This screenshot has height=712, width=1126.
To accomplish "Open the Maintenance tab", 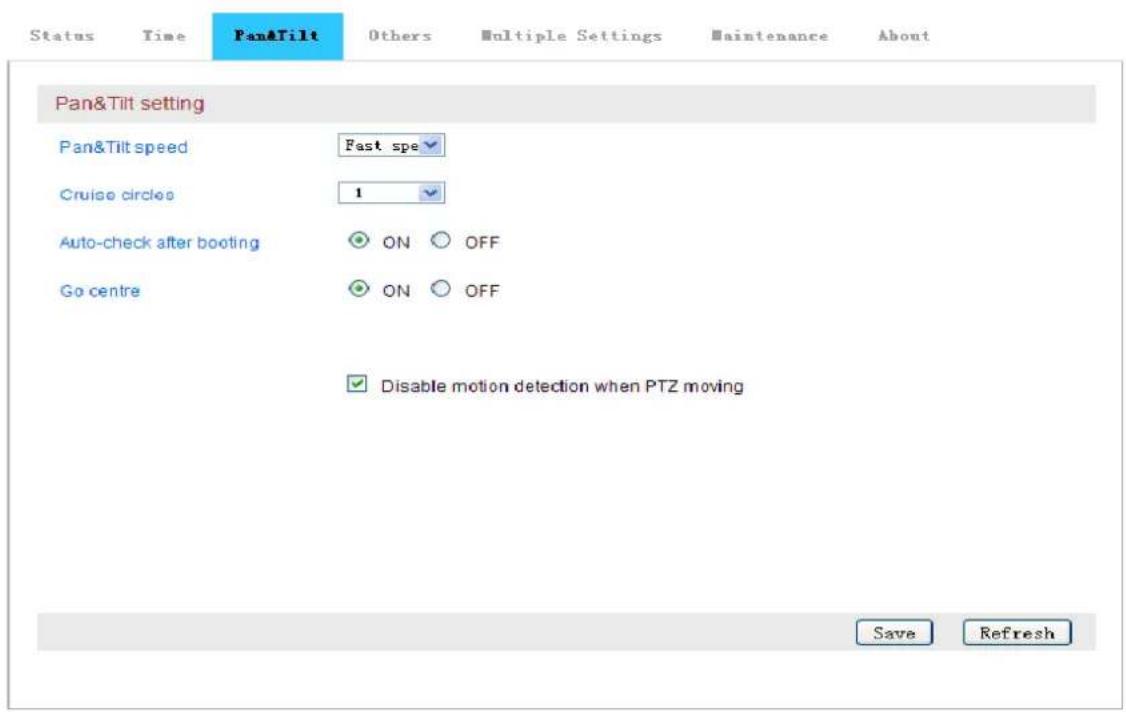I will (x=769, y=35).
